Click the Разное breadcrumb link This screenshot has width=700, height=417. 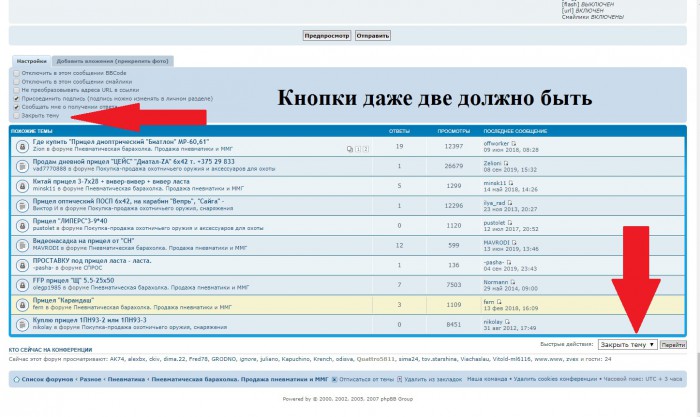tap(90, 379)
